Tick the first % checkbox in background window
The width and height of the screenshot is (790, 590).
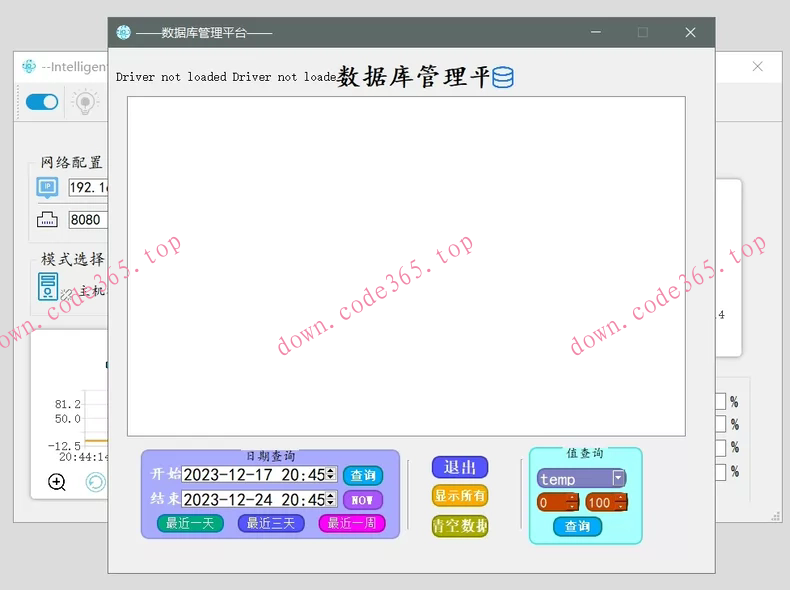(x=720, y=402)
